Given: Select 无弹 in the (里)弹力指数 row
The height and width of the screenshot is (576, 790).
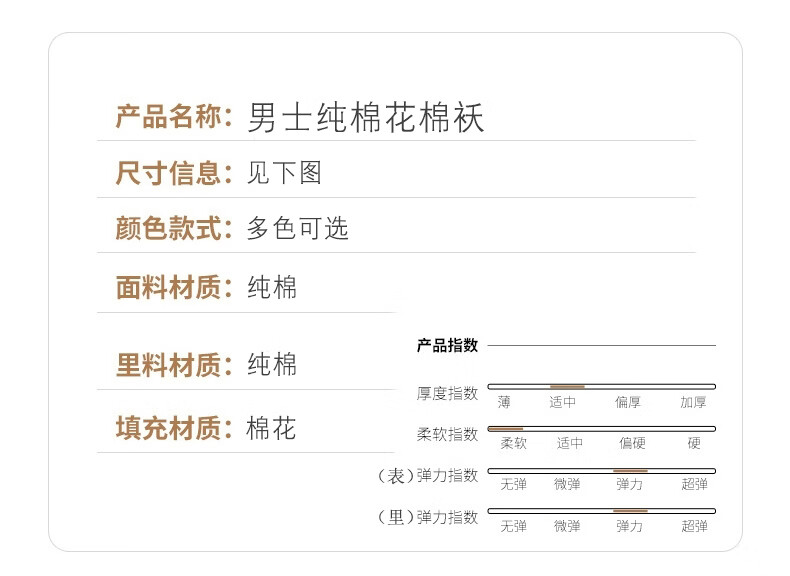Looking at the screenshot, I should (513, 526).
